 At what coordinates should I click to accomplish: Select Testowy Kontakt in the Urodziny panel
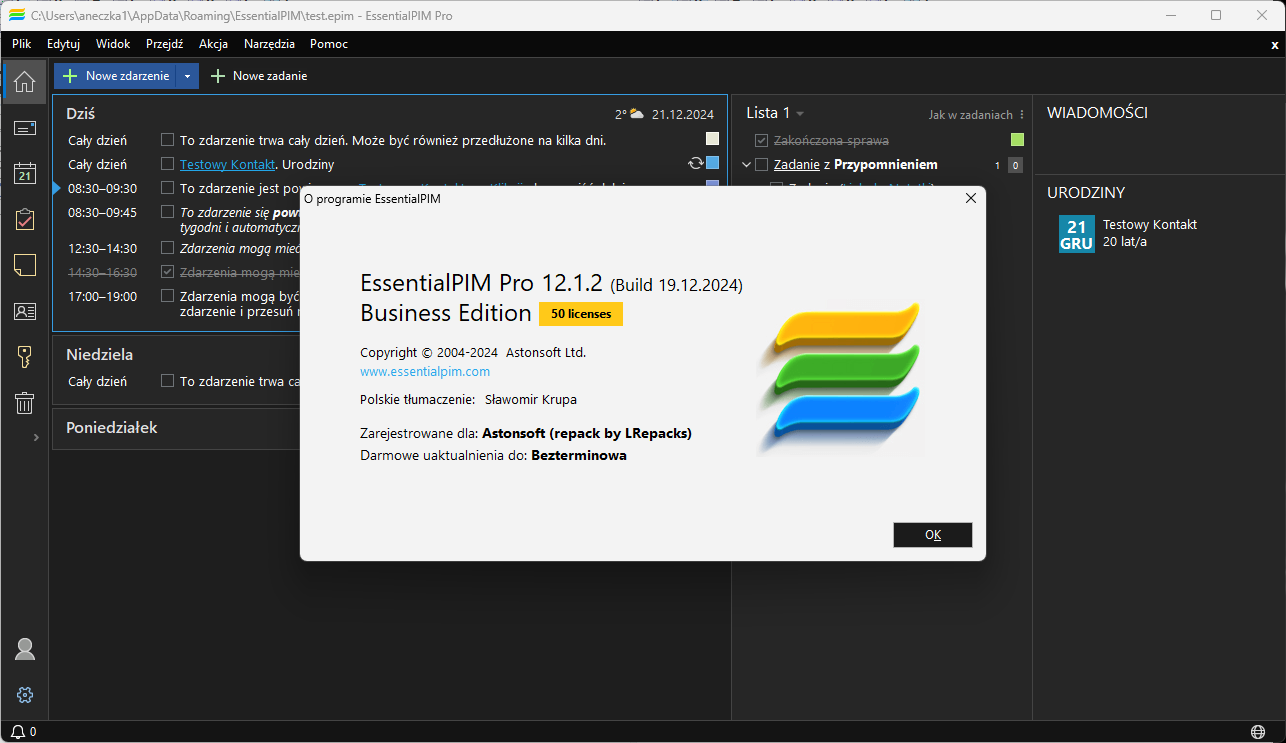[1150, 225]
